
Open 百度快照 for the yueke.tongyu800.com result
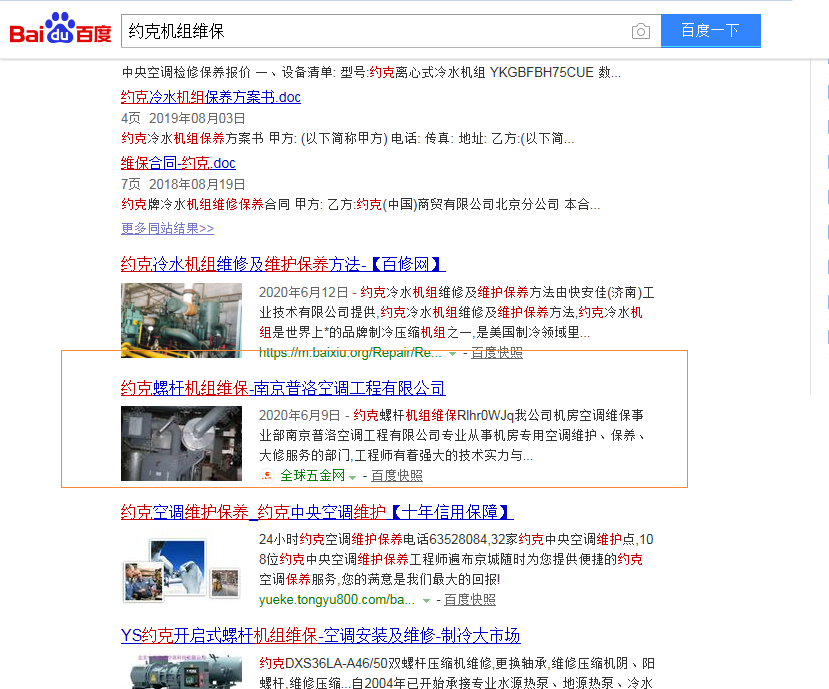click(x=469, y=600)
